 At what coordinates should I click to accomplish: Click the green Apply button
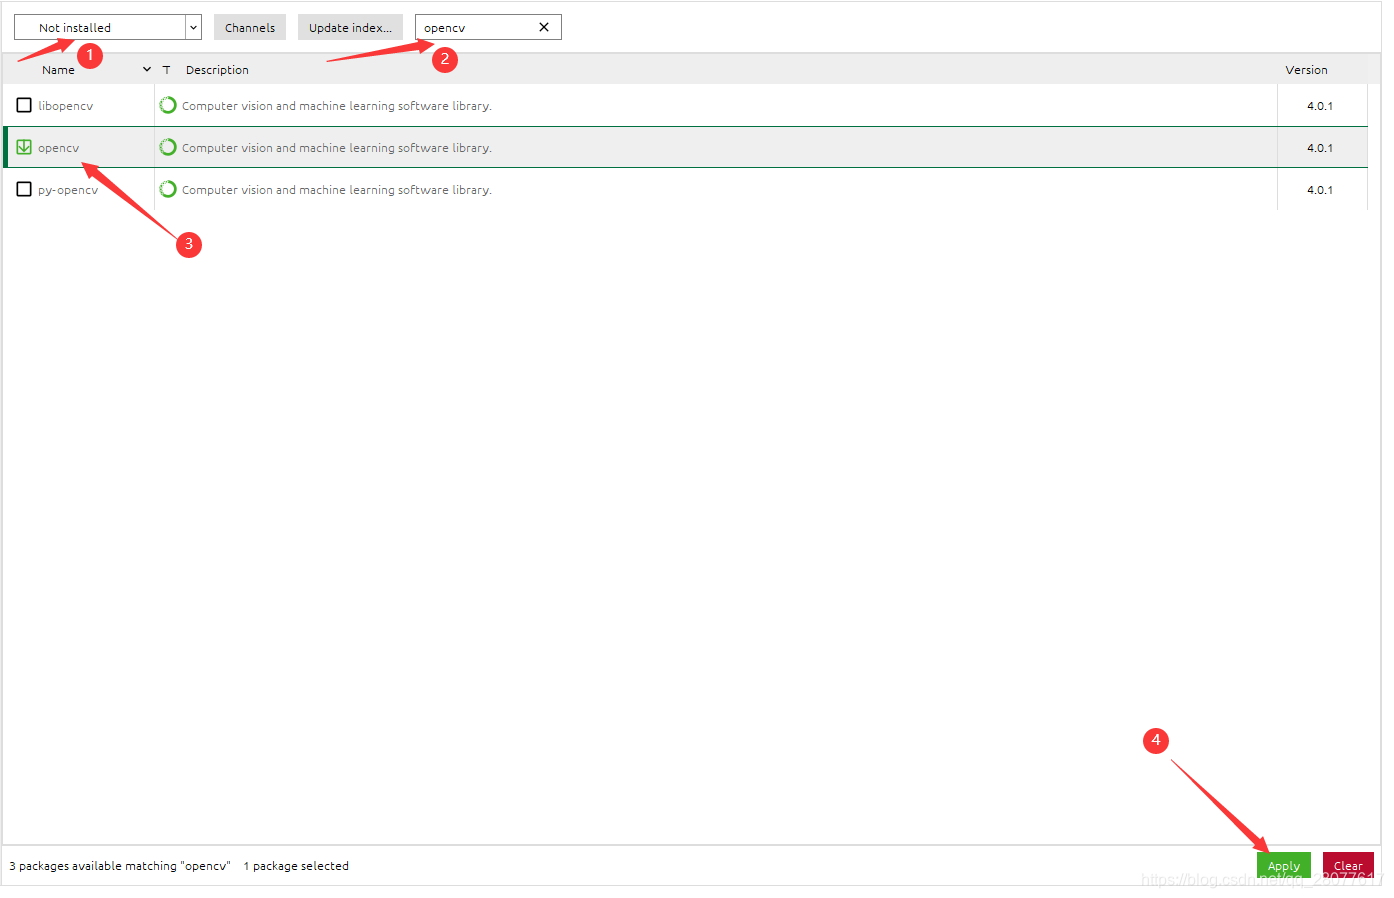tap(1283, 865)
